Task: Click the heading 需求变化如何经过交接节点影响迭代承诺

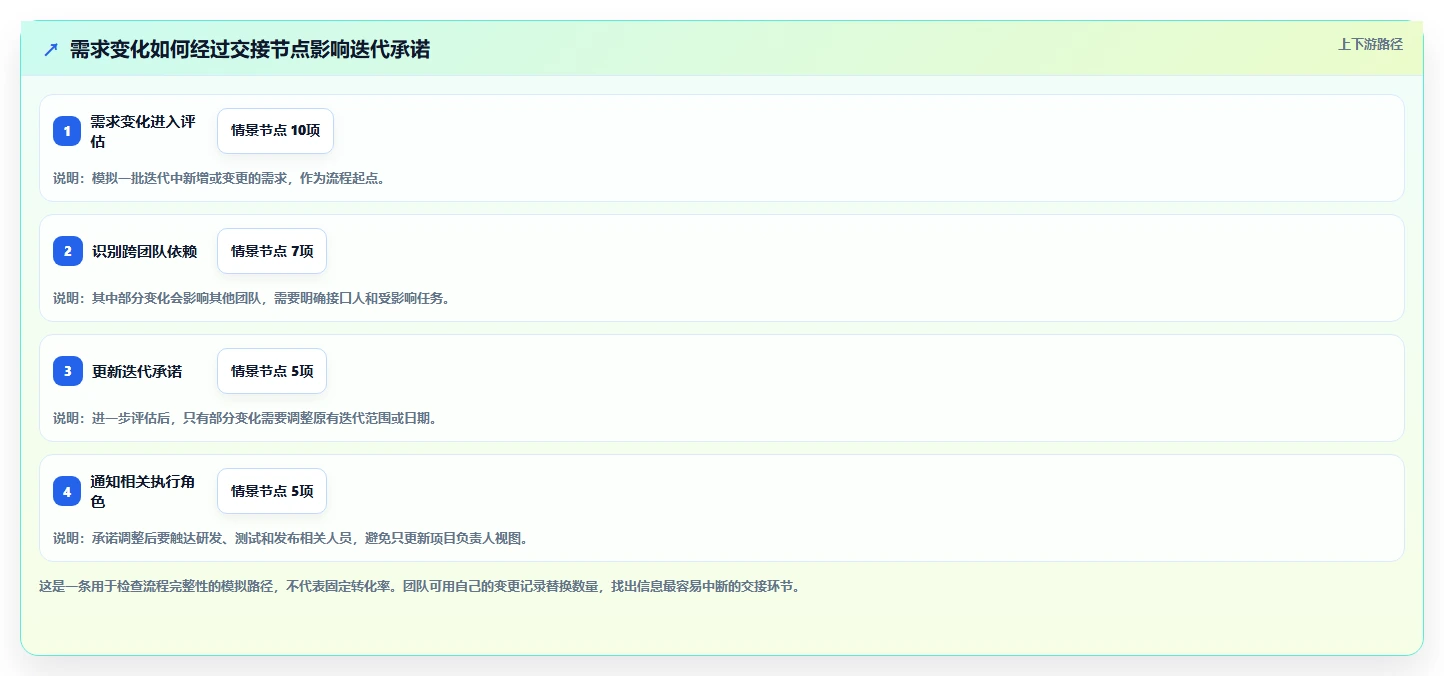Action: (x=250, y=50)
